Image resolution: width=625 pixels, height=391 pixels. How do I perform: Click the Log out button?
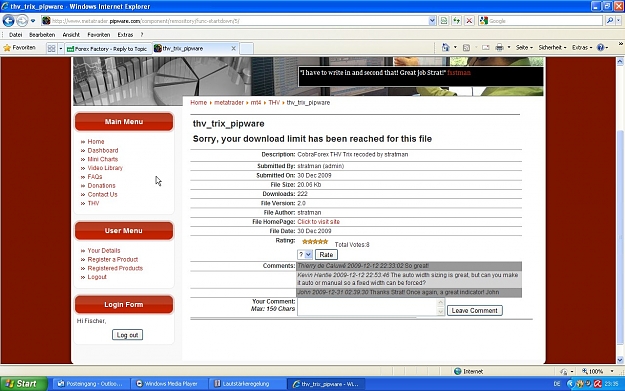point(127,335)
